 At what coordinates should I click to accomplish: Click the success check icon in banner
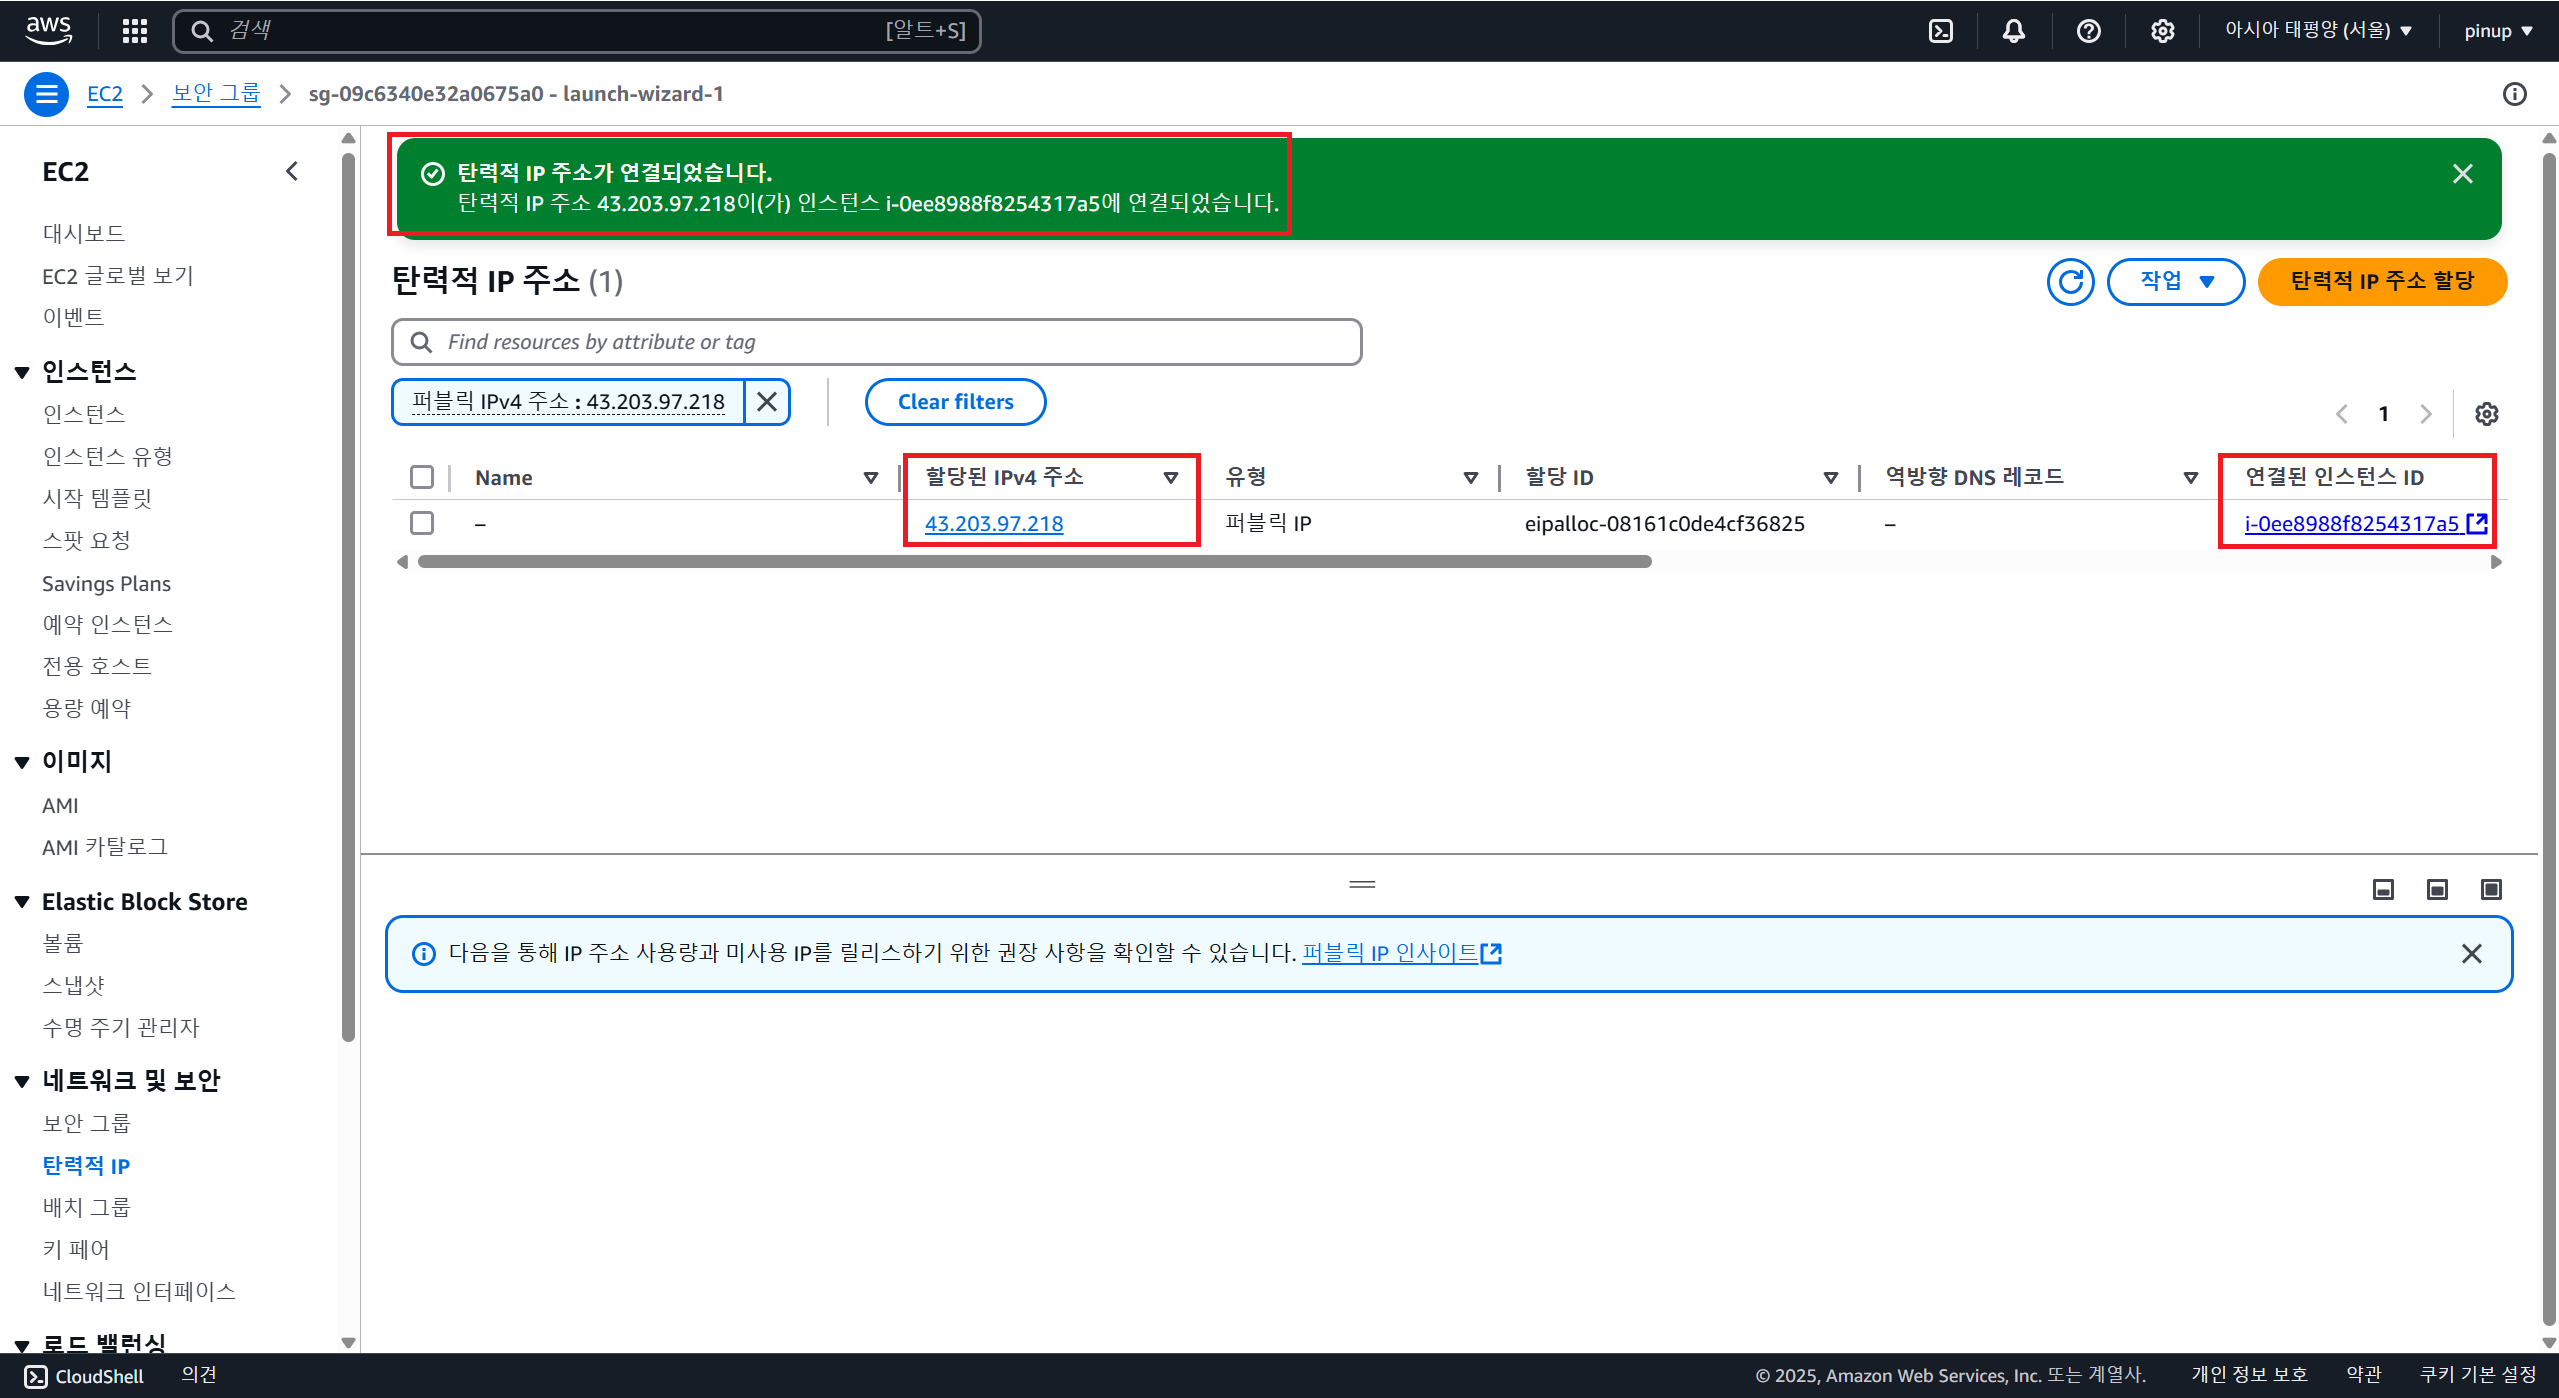(x=432, y=174)
